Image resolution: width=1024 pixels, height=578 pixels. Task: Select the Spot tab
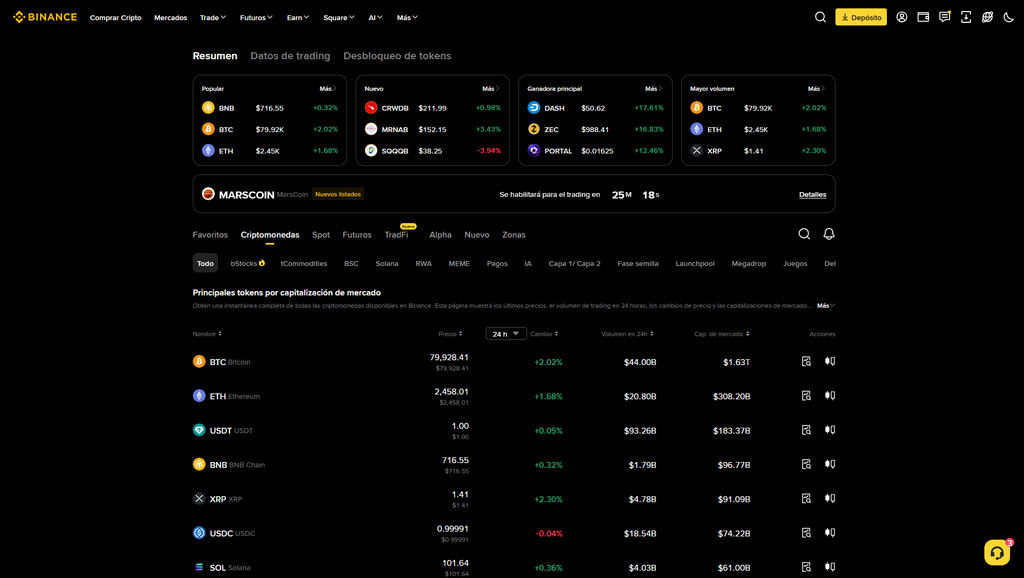point(321,234)
